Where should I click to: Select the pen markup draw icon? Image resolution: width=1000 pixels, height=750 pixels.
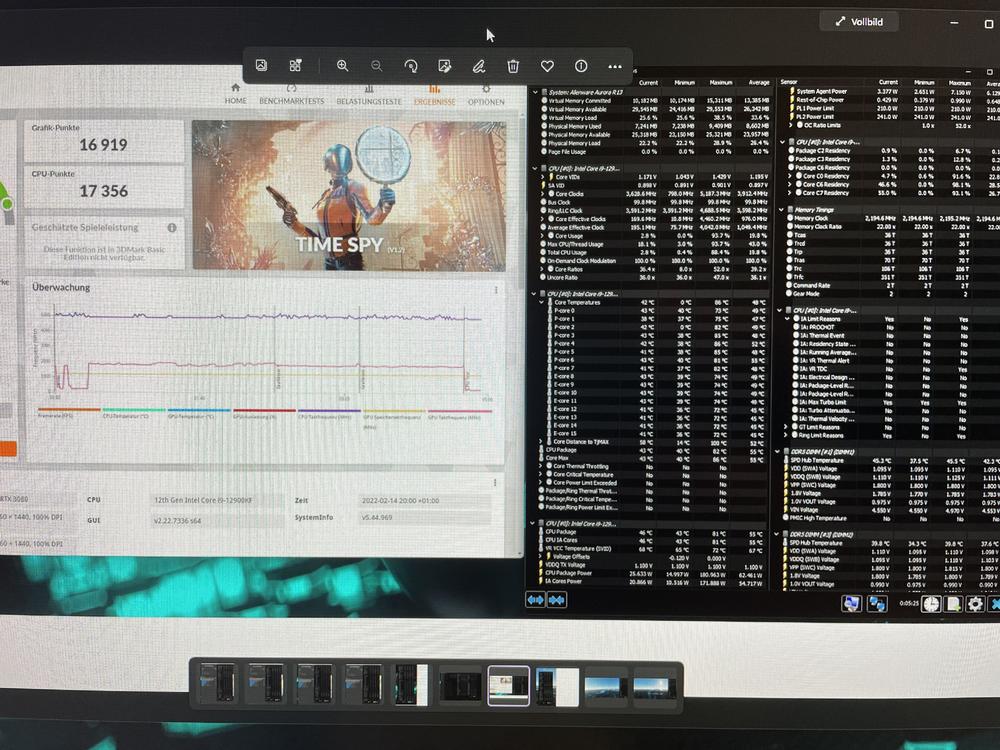click(479, 66)
